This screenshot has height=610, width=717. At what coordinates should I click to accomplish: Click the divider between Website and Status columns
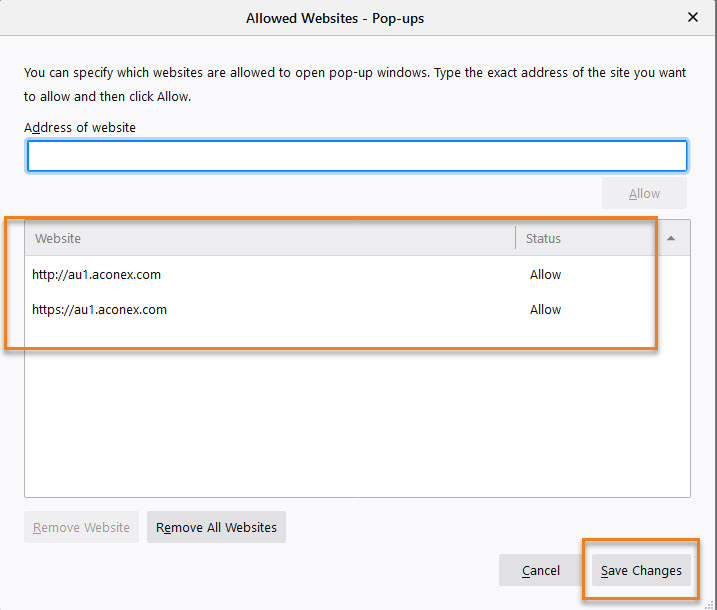point(515,238)
